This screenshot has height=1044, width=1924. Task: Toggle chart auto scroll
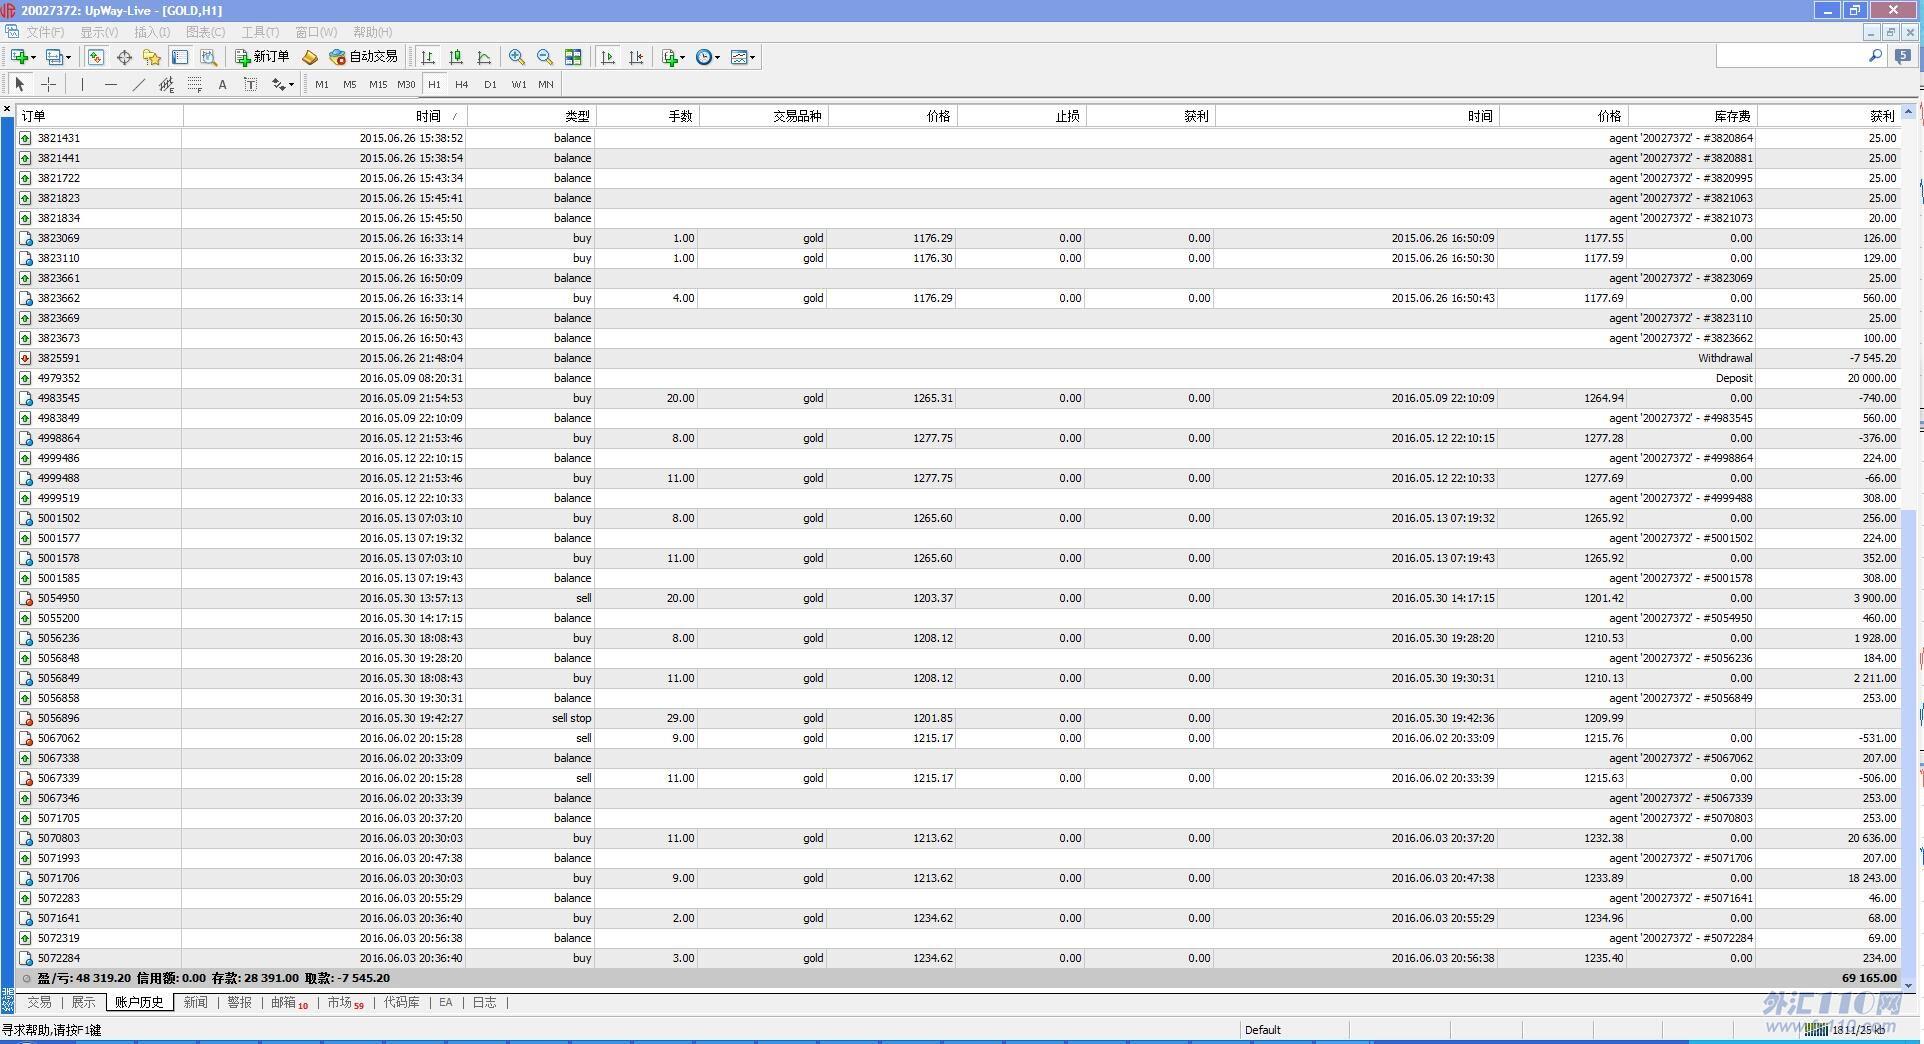point(608,57)
